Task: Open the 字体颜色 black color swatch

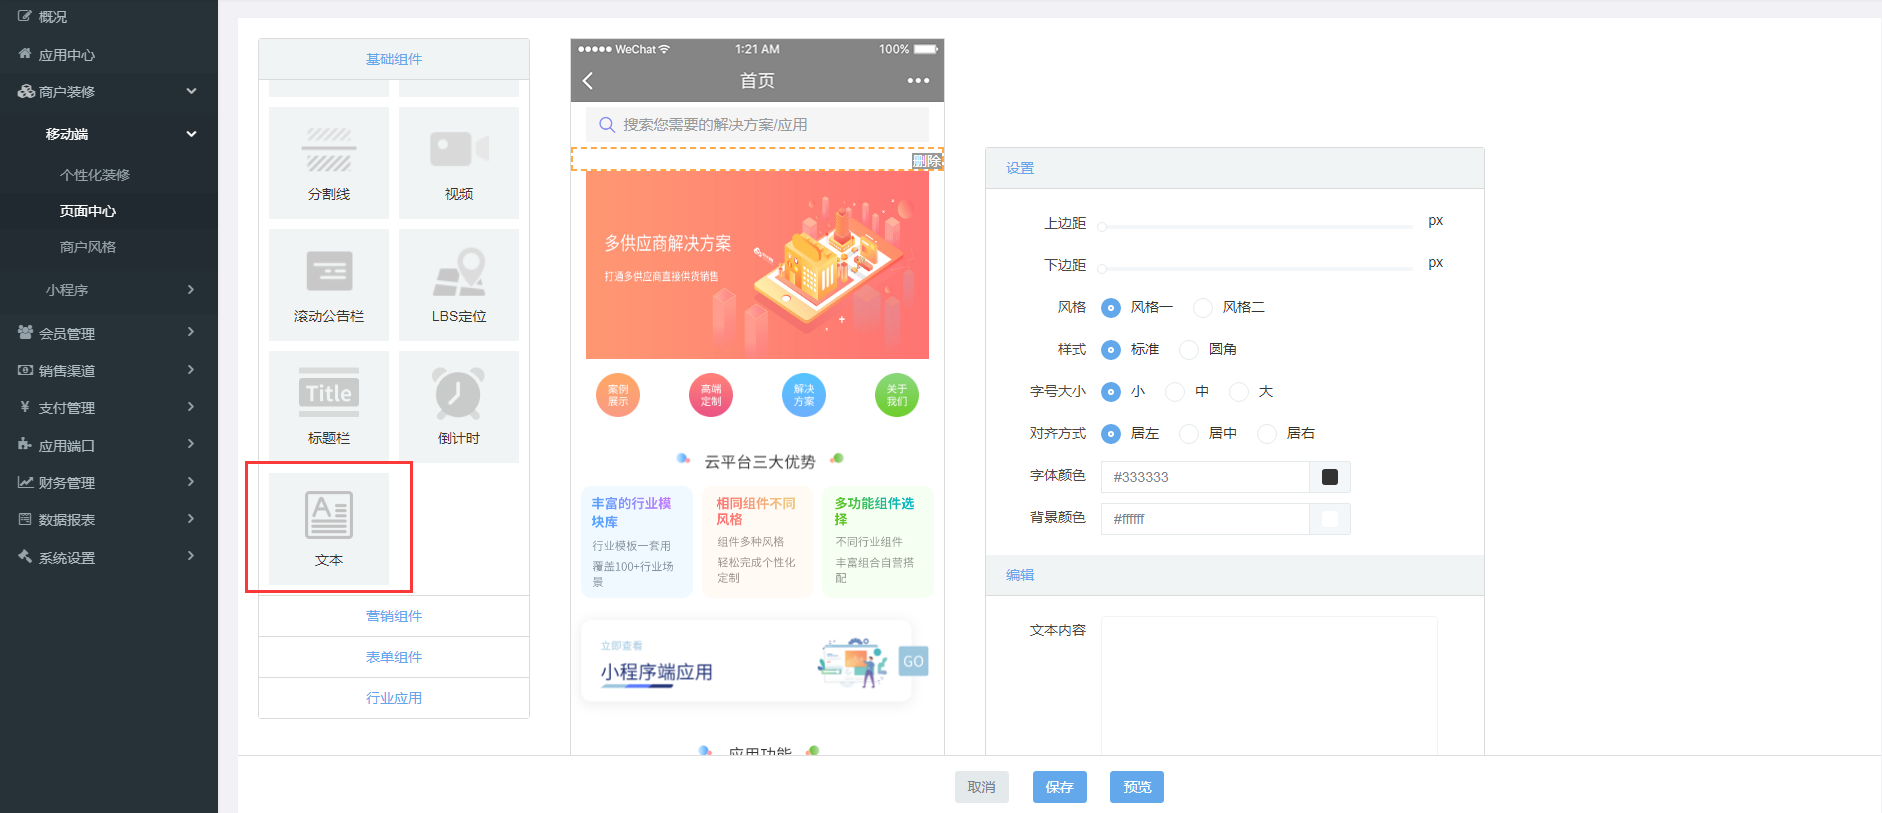Action: [1330, 477]
